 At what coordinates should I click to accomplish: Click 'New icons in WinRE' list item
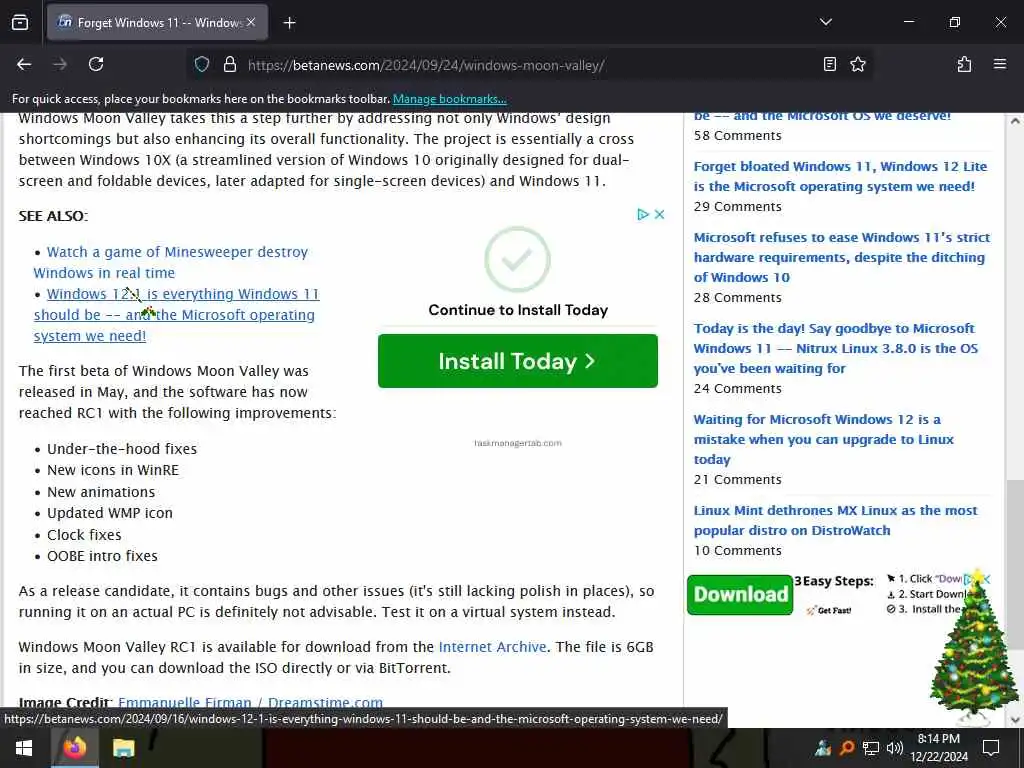(113, 470)
